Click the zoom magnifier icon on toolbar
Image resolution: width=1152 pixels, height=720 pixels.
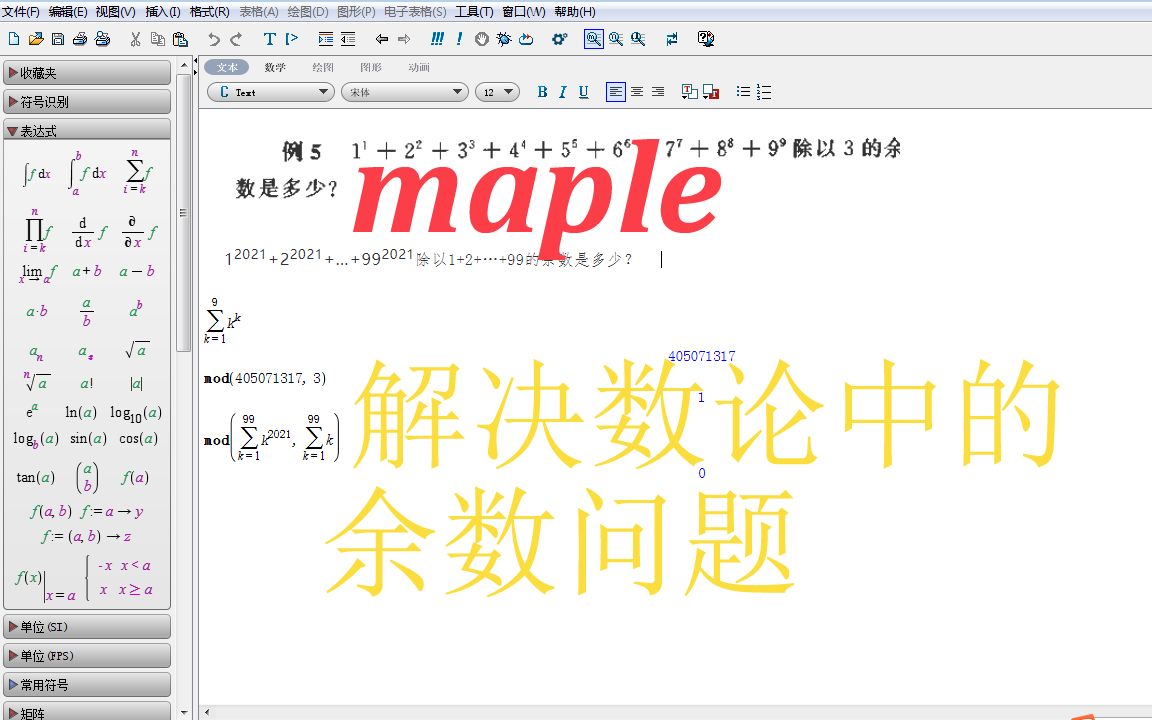594,39
